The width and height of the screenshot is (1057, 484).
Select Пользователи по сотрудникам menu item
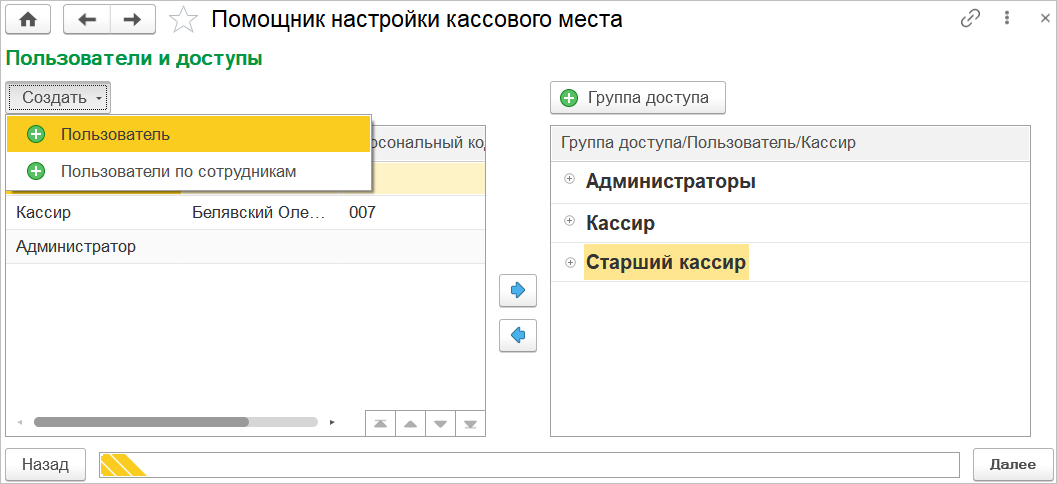178,171
